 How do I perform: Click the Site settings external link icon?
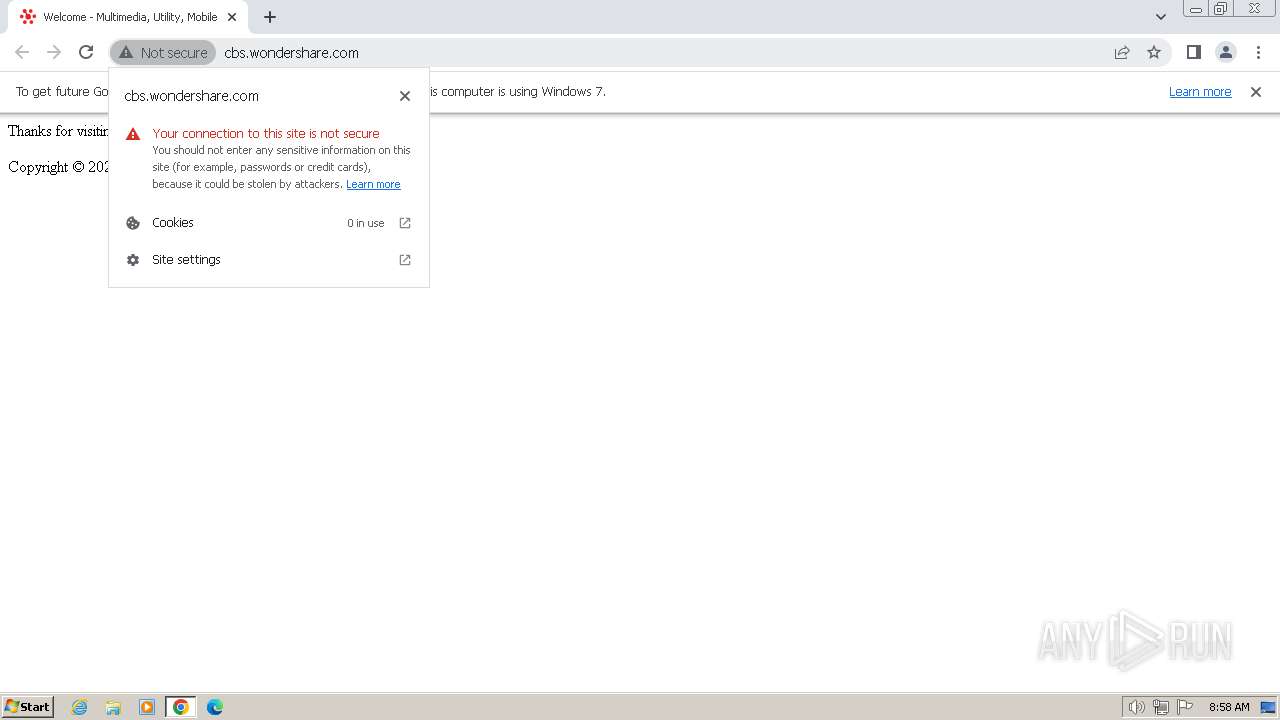coord(405,260)
